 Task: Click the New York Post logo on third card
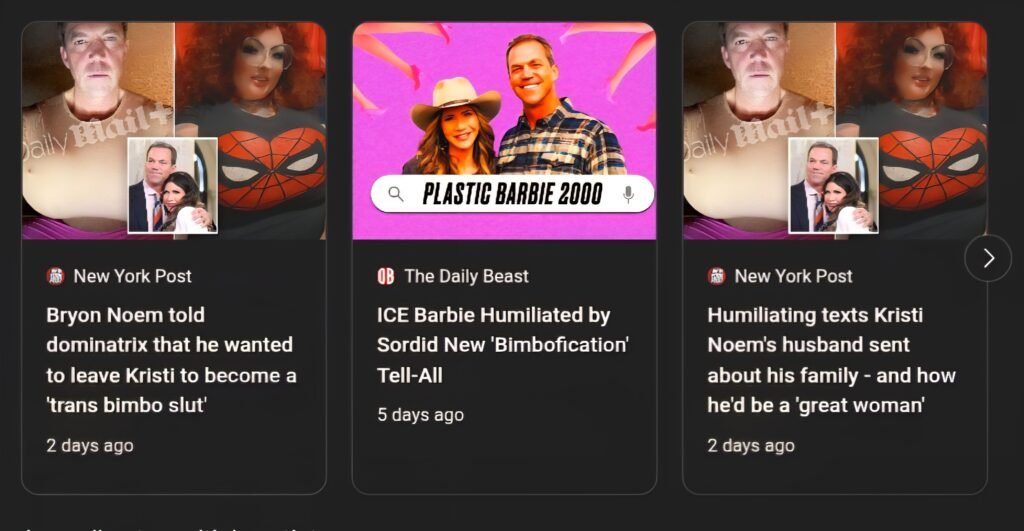(x=716, y=276)
